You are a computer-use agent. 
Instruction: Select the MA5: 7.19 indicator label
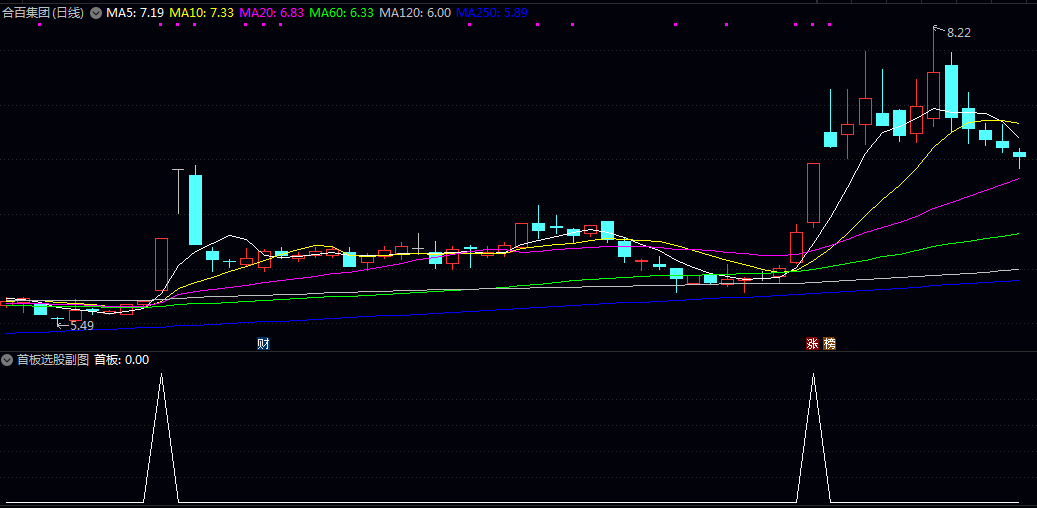coord(135,13)
